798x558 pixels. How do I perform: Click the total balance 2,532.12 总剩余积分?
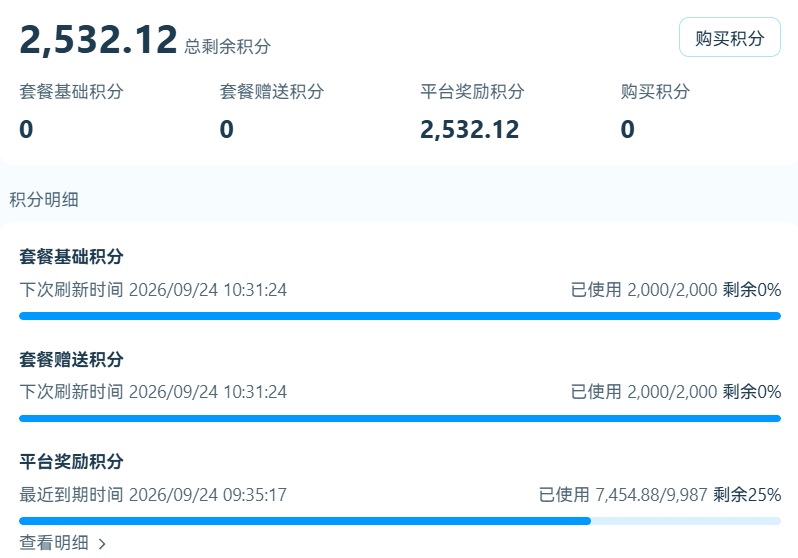(x=145, y=40)
